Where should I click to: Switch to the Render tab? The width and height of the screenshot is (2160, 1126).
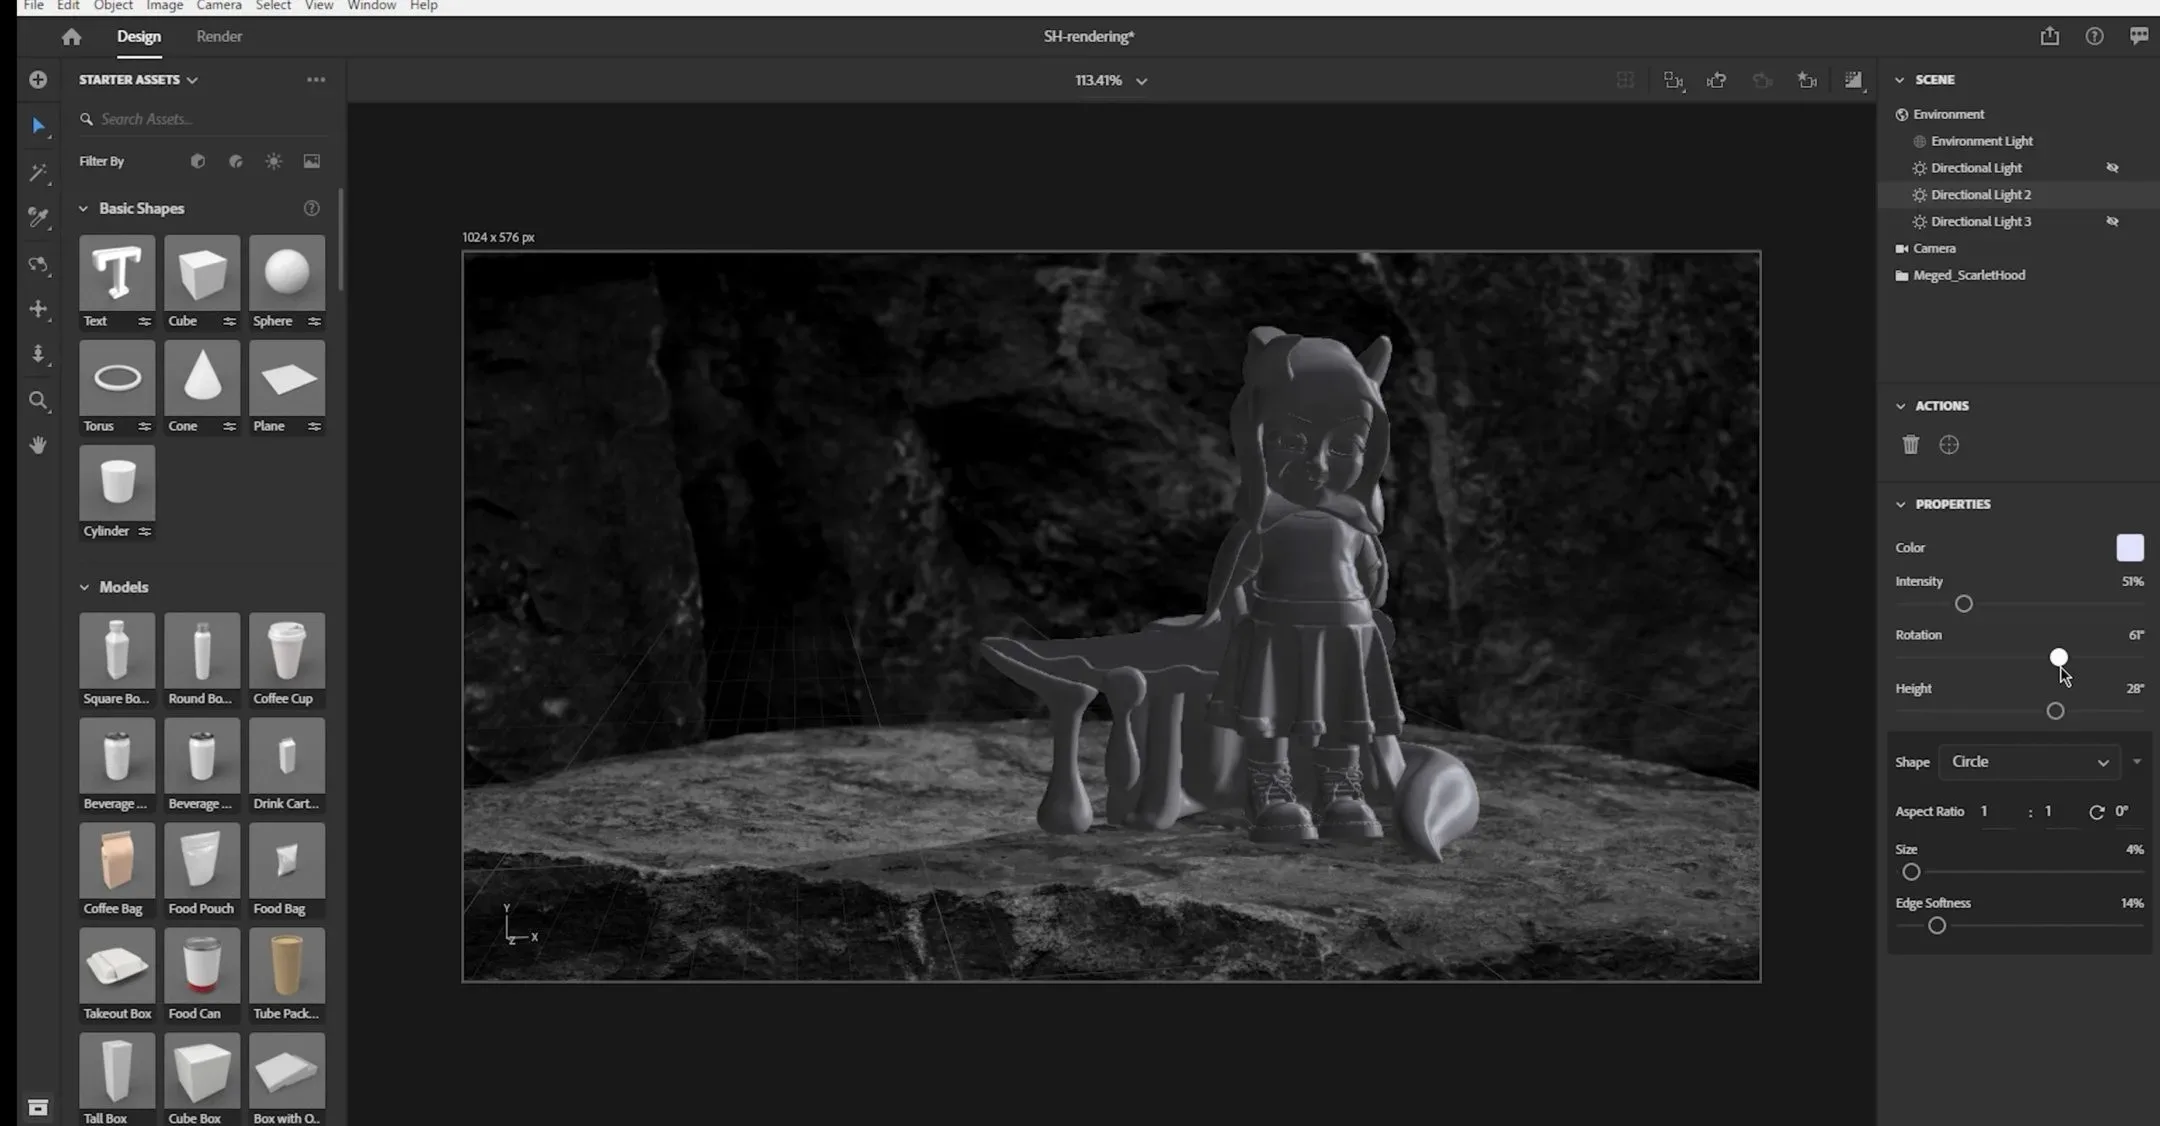click(x=219, y=37)
